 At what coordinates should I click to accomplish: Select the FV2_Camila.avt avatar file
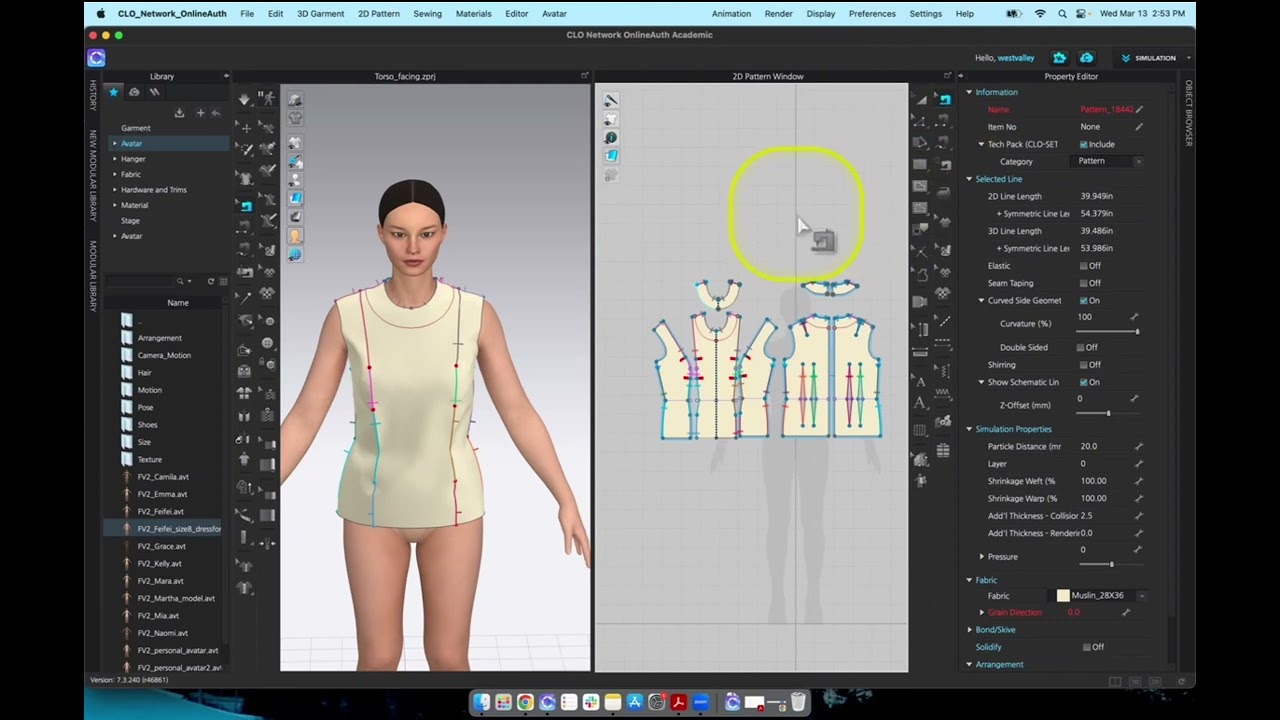coord(163,477)
